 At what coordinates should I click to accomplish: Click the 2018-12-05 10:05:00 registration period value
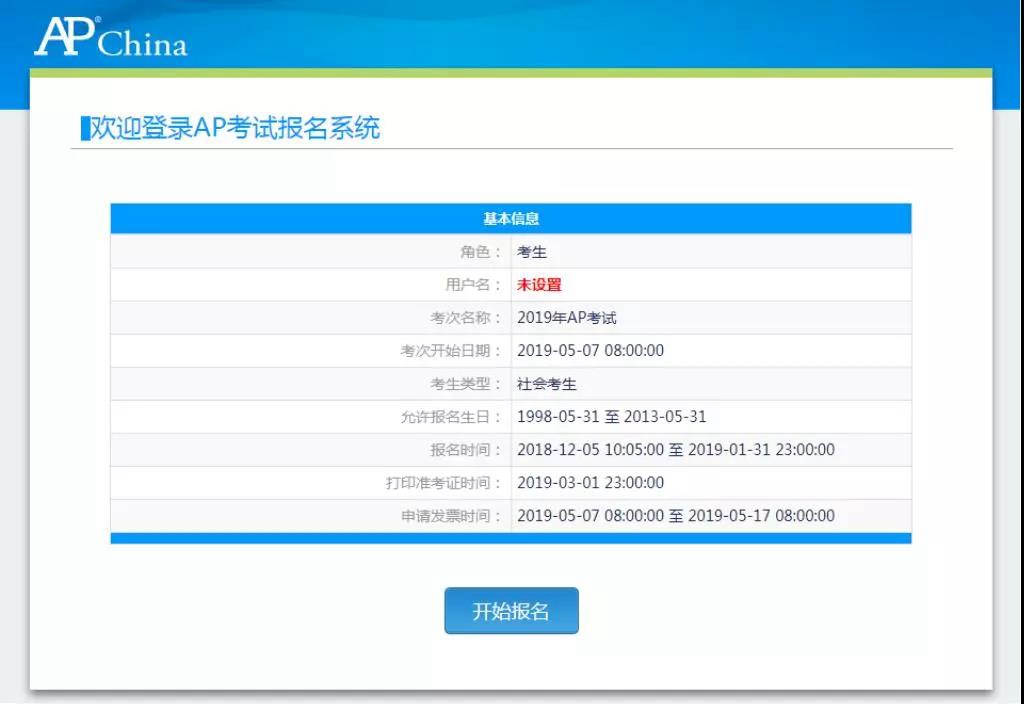[x=676, y=450]
